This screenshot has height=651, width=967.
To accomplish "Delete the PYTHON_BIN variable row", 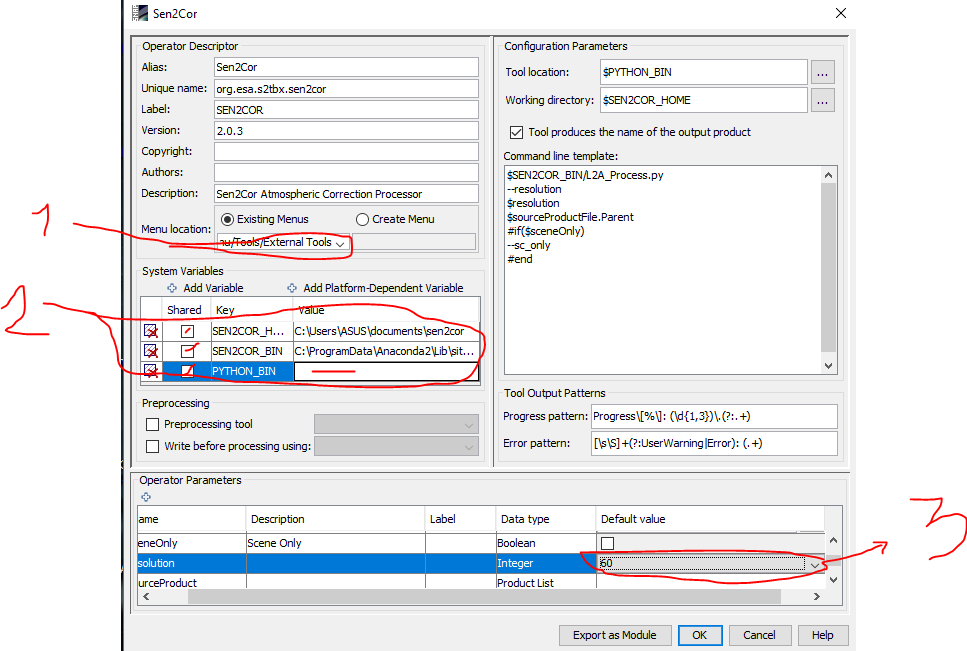I will click(x=150, y=371).
